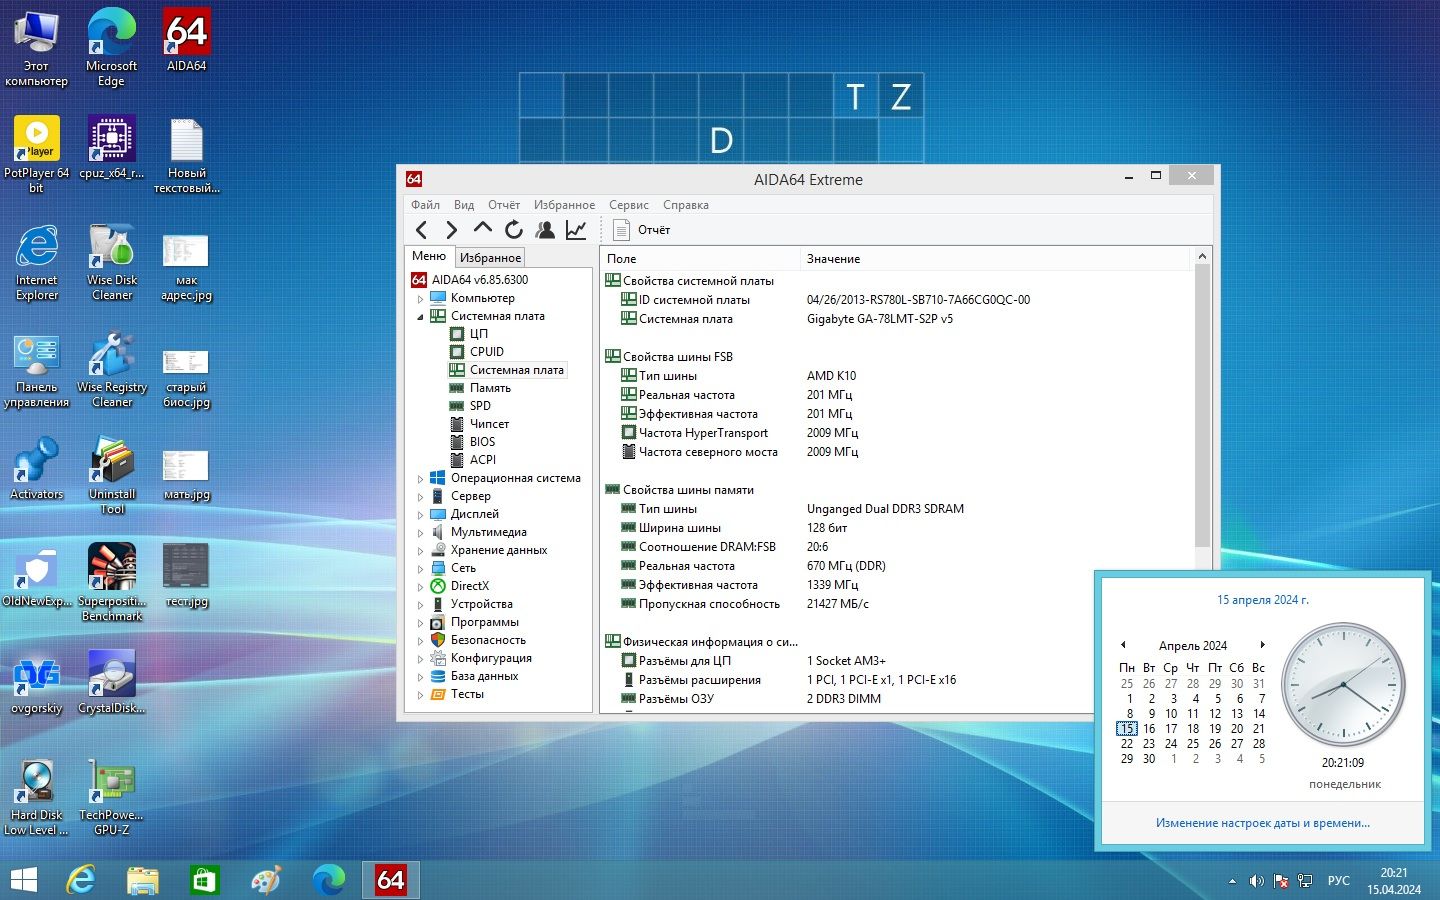Select the BIOS item in tree
This screenshot has width=1440, height=900.
click(482, 442)
